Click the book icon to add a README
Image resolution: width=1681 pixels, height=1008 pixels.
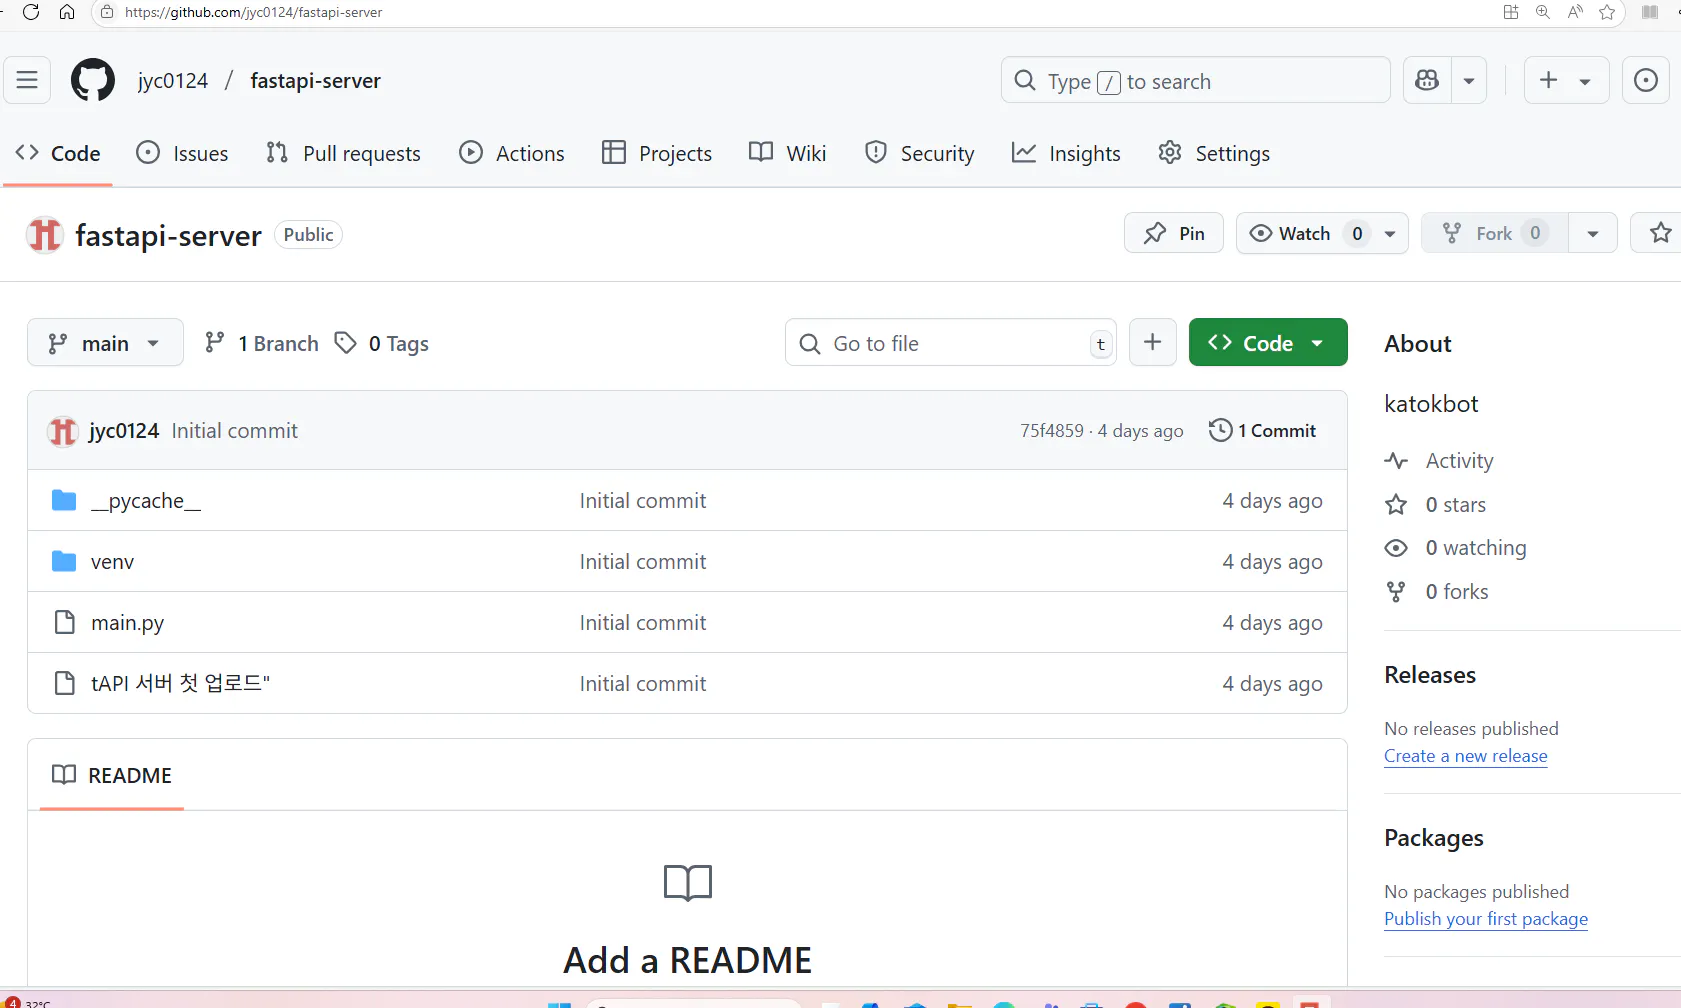point(688,882)
